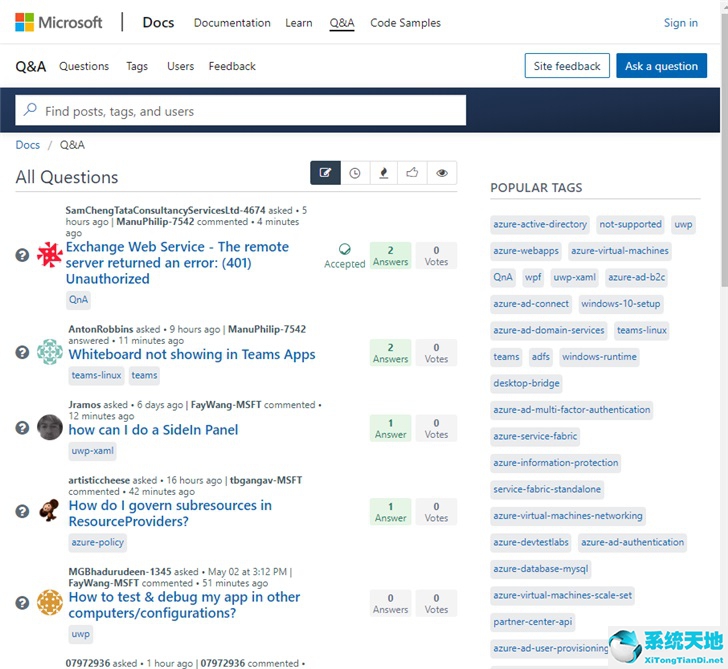Click the Microsoft logo
728x669 pixels.
coord(58,22)
